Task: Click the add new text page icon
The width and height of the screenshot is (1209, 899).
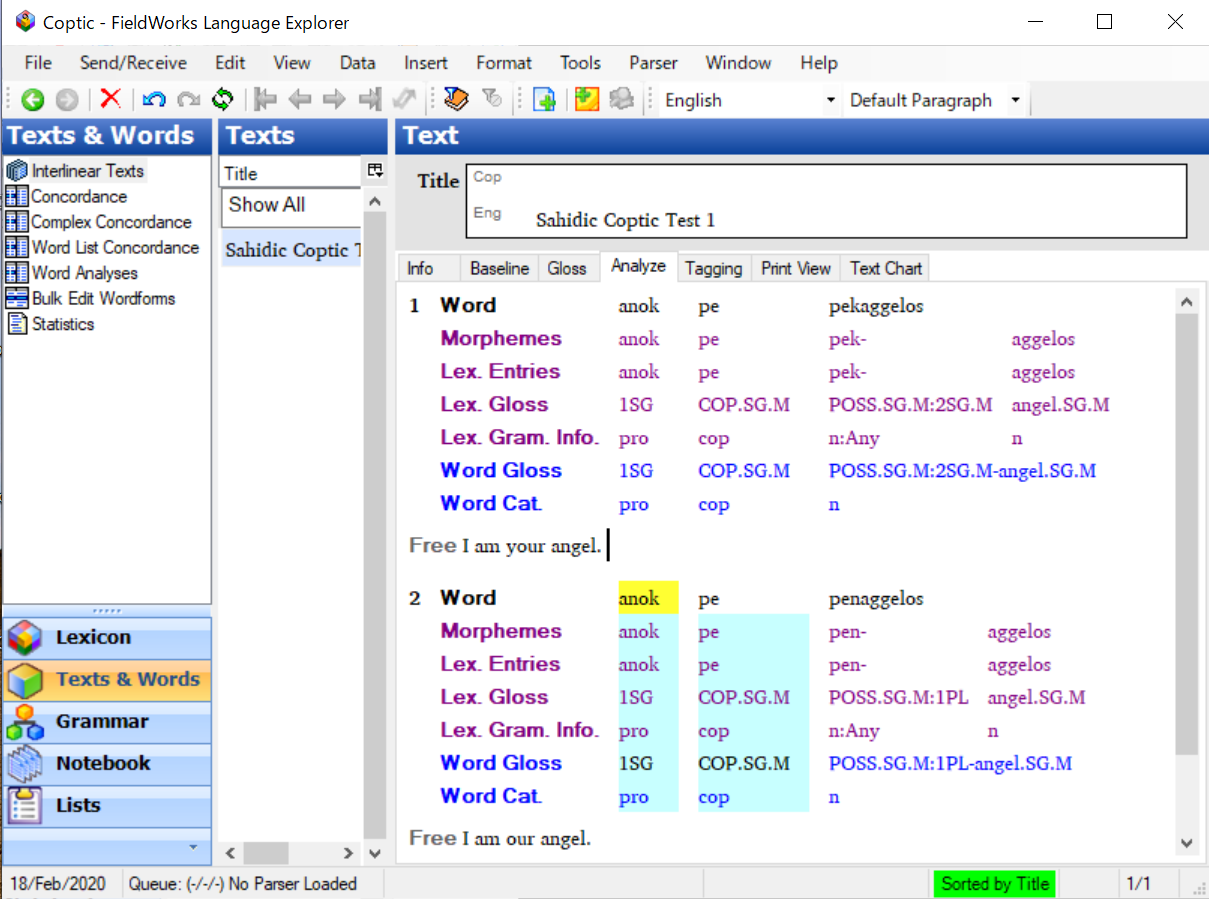Action: (544, 100)
